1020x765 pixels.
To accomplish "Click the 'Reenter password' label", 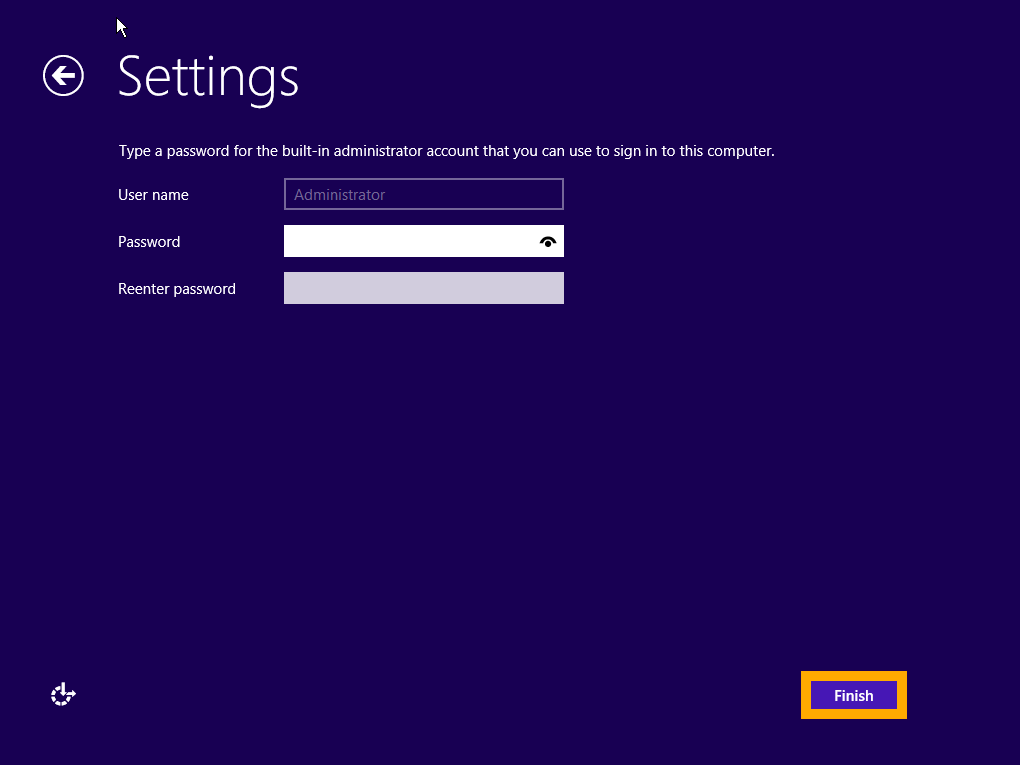I will [177, 289].
